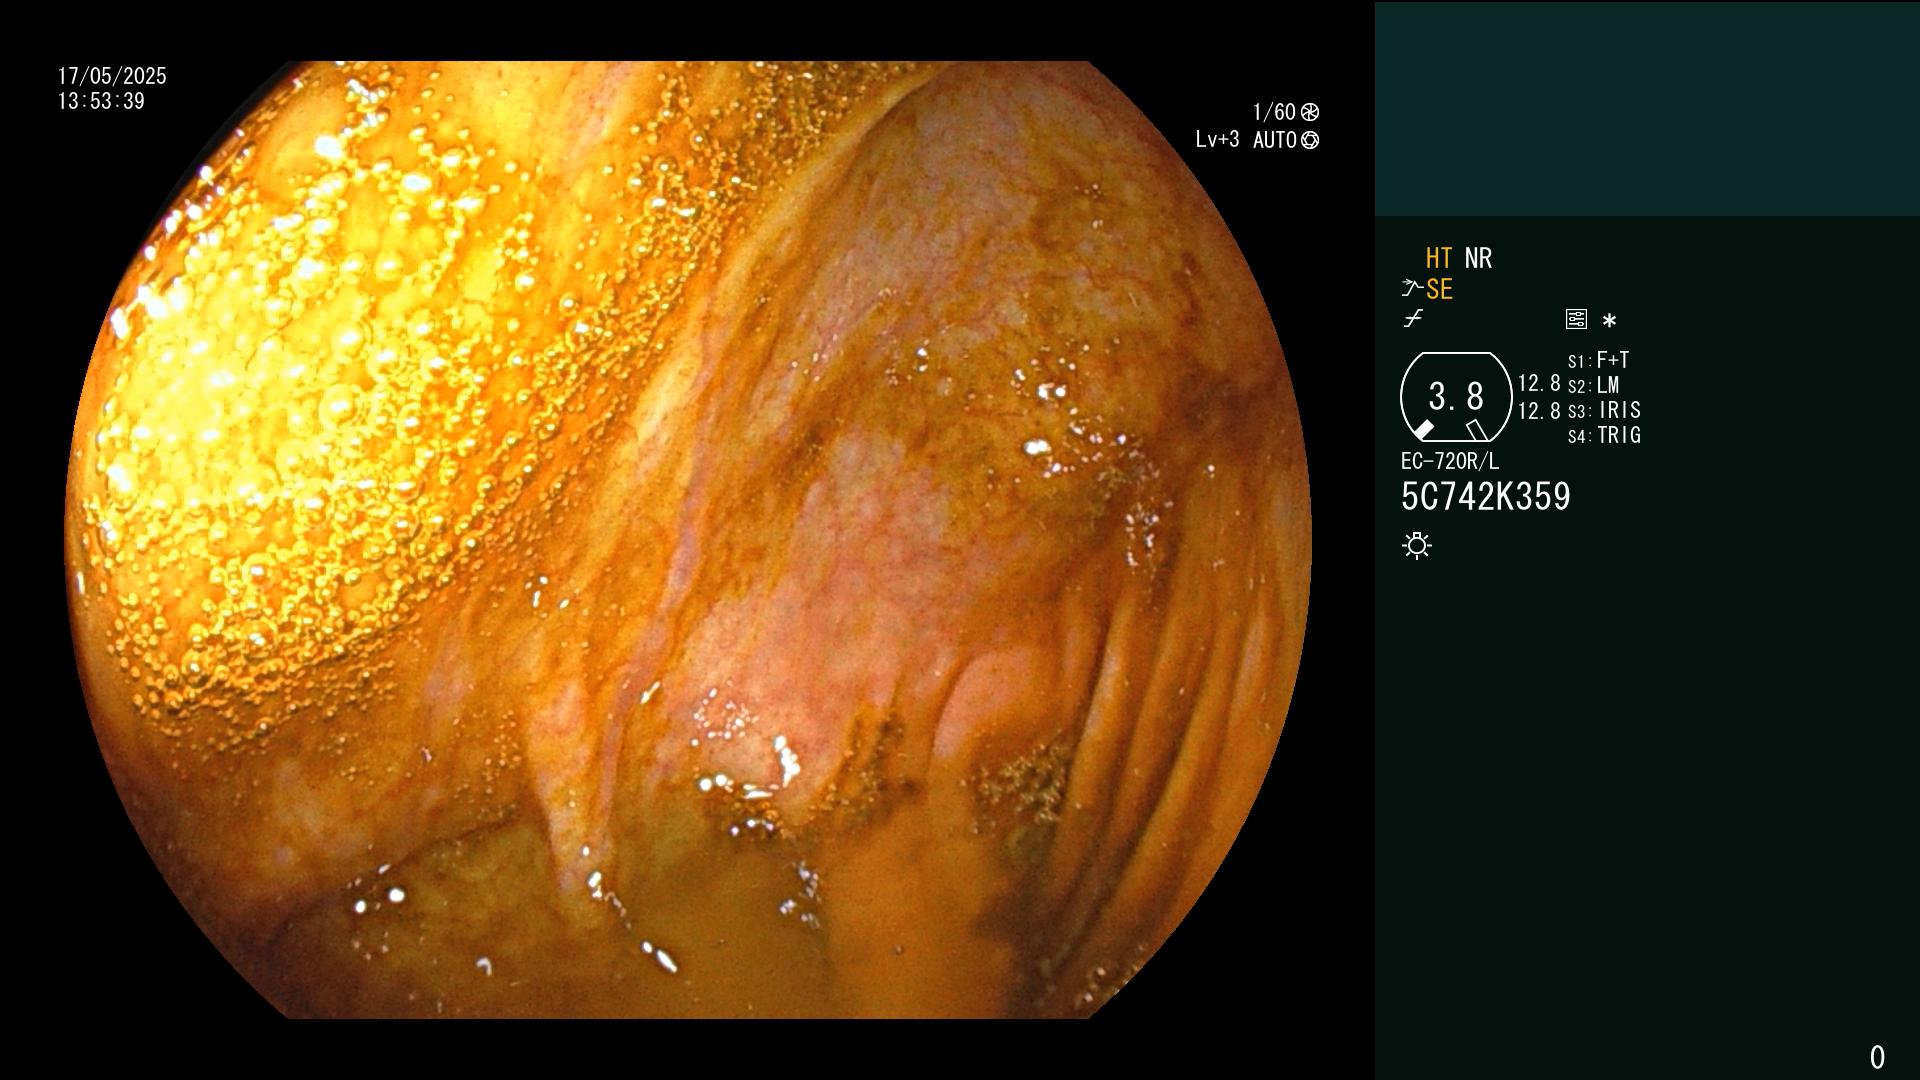Click the iris icon after AUTO
1920x1080 pixels.
pos(1310,140)
